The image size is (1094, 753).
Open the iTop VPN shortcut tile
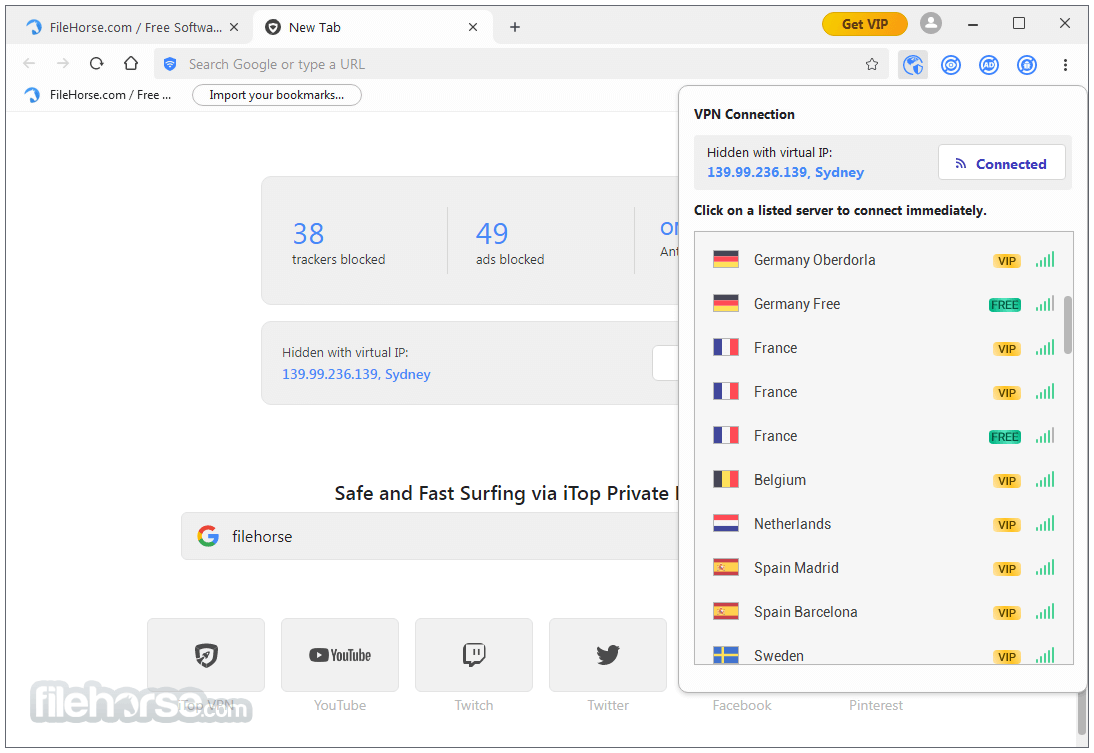point(206,655)
